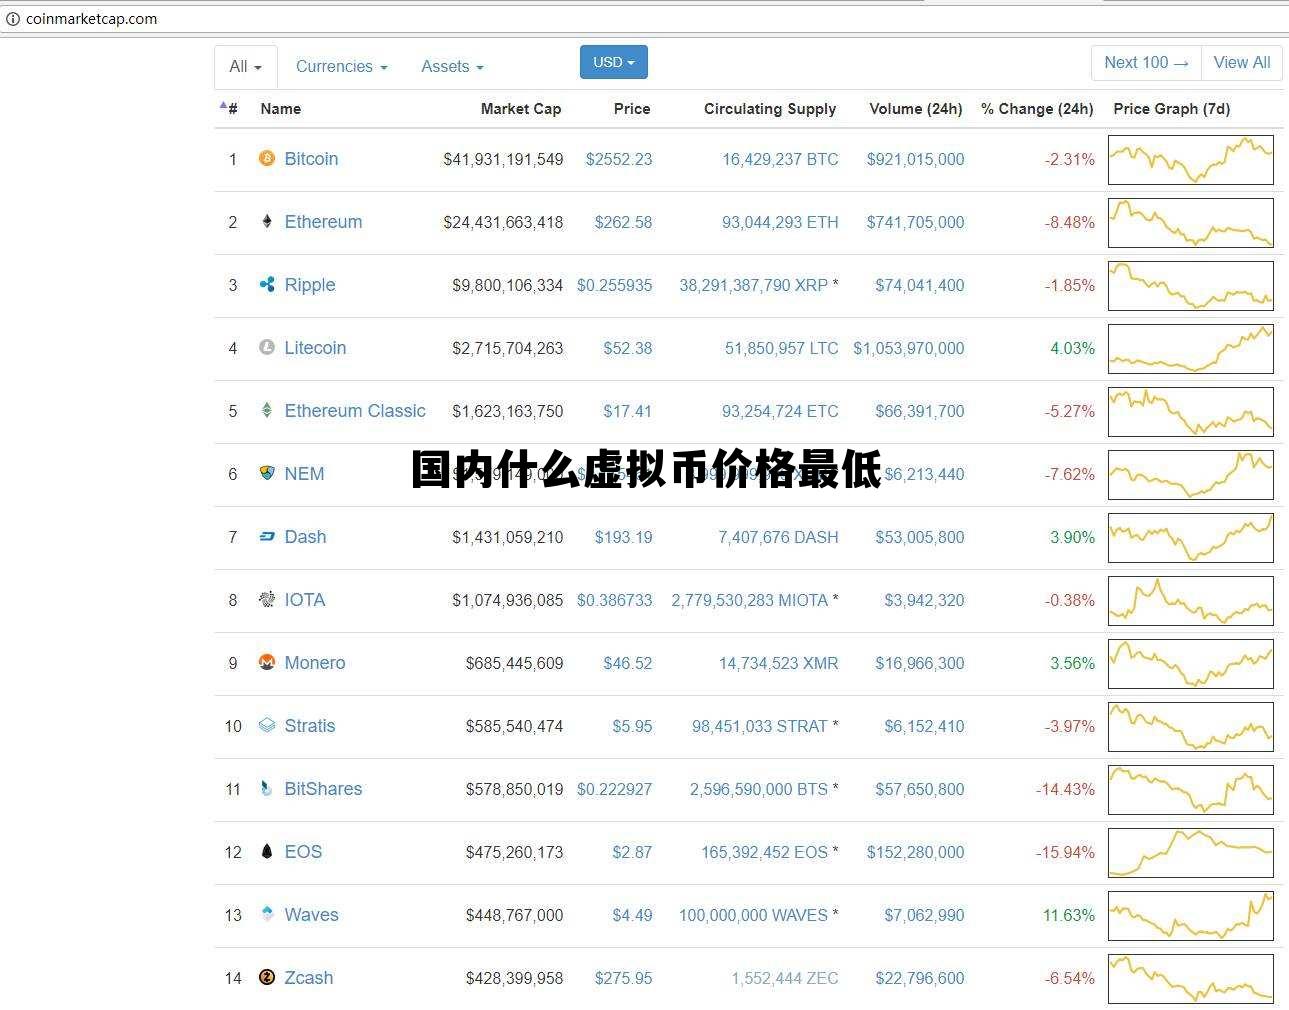Screen dimensions: 1289x1010
Task: Click the Ripple logo icon
Action: (266, 284)
